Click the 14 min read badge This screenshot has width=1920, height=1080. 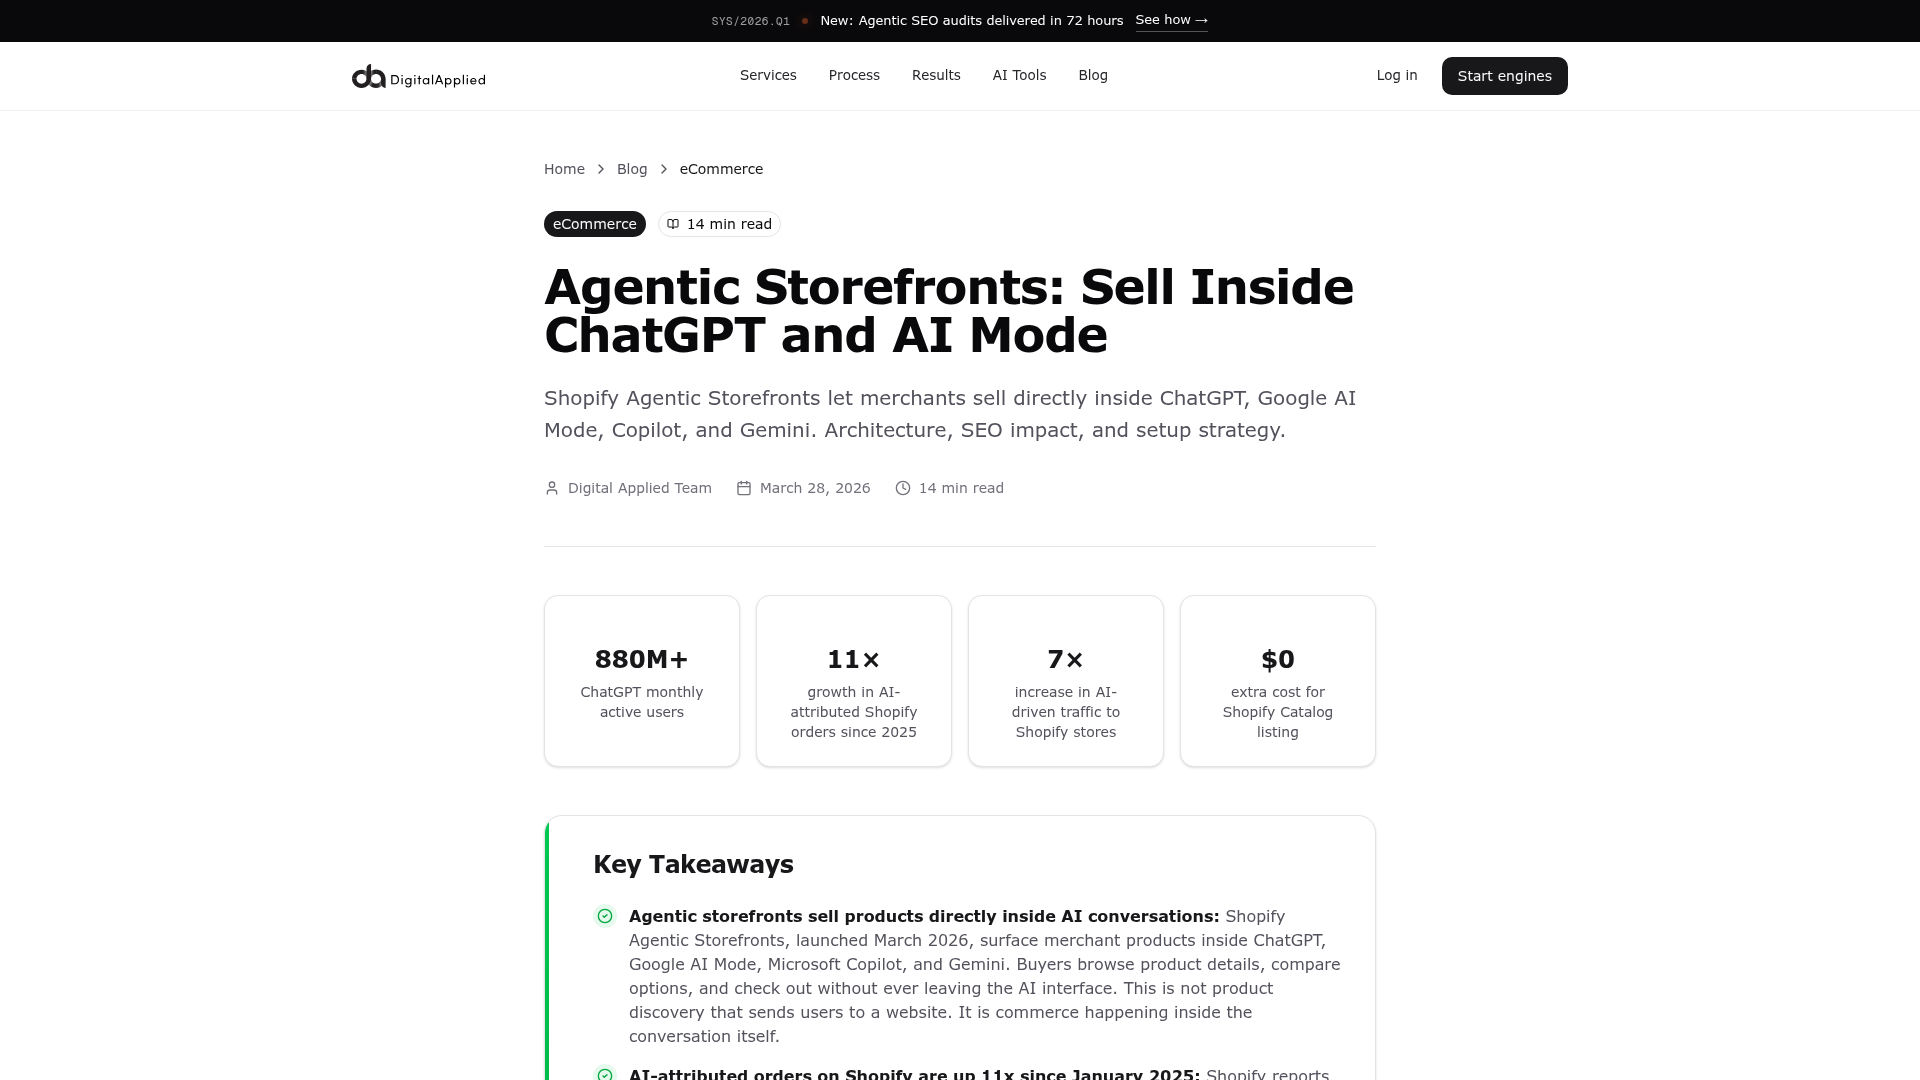click(719, 224)
